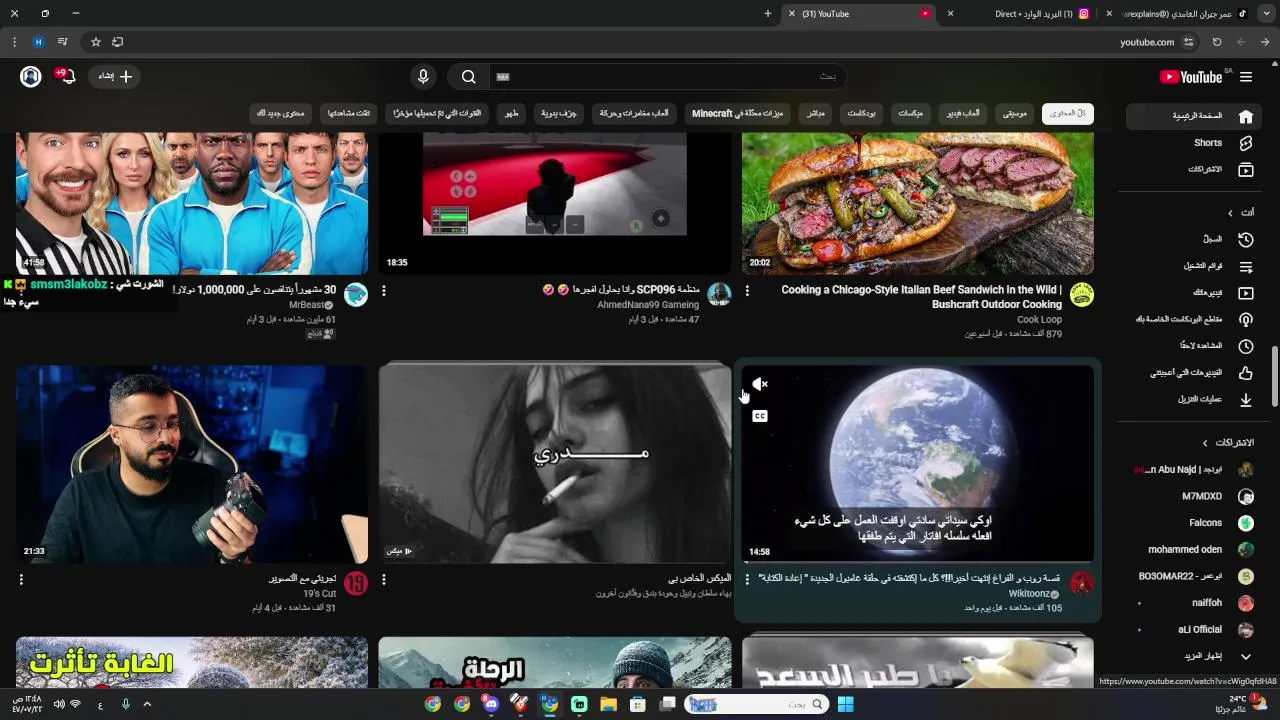Image resolution: width=1280 pixels, height=720 pixels.
Task: Open File Explorer from taskbar
Action: tap(608, 704)
